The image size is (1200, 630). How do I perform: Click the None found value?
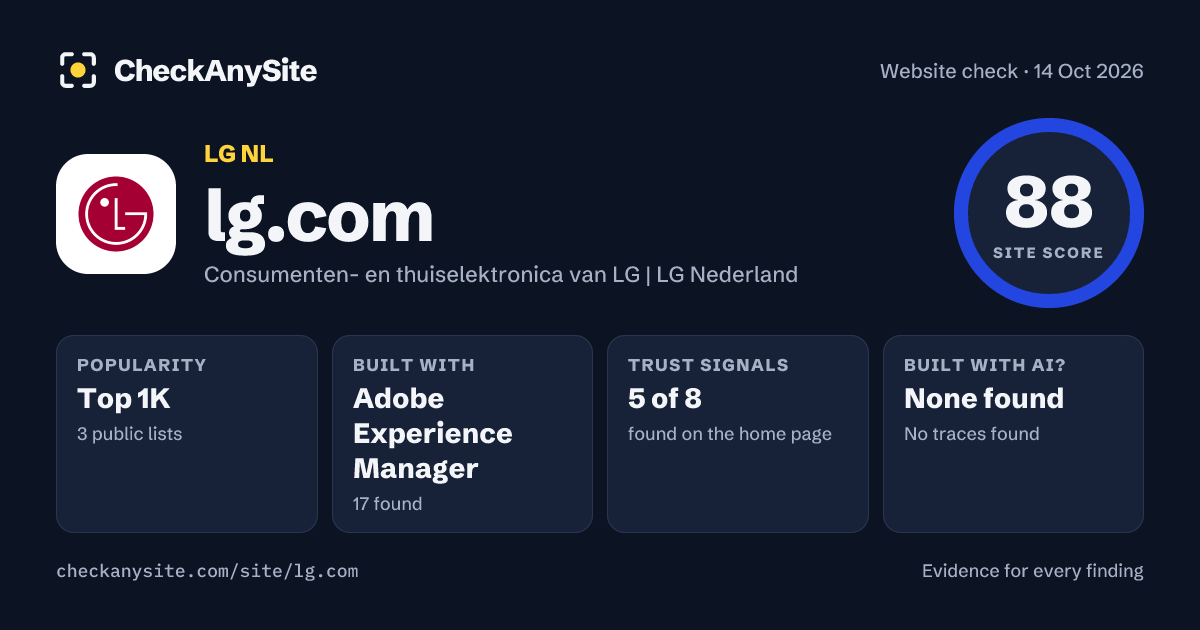point(984,399)
